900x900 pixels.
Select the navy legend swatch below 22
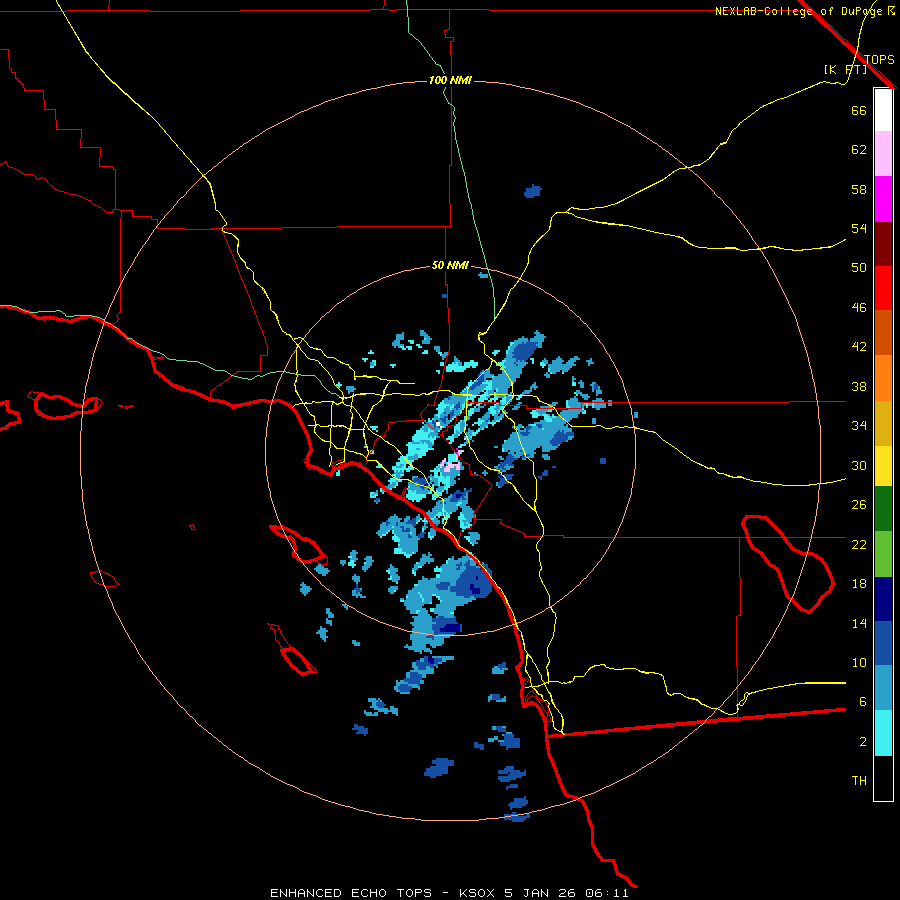click(x=883, y=599)
